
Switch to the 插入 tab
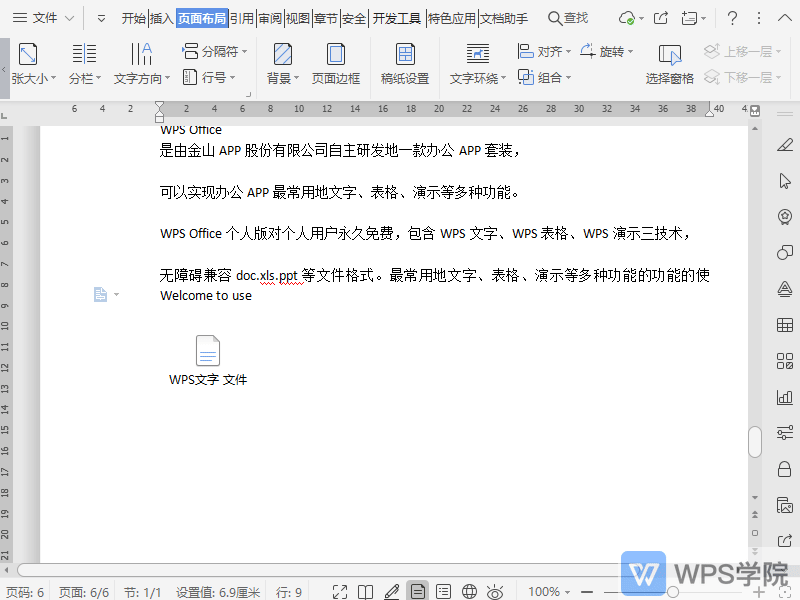coord(161,19)
